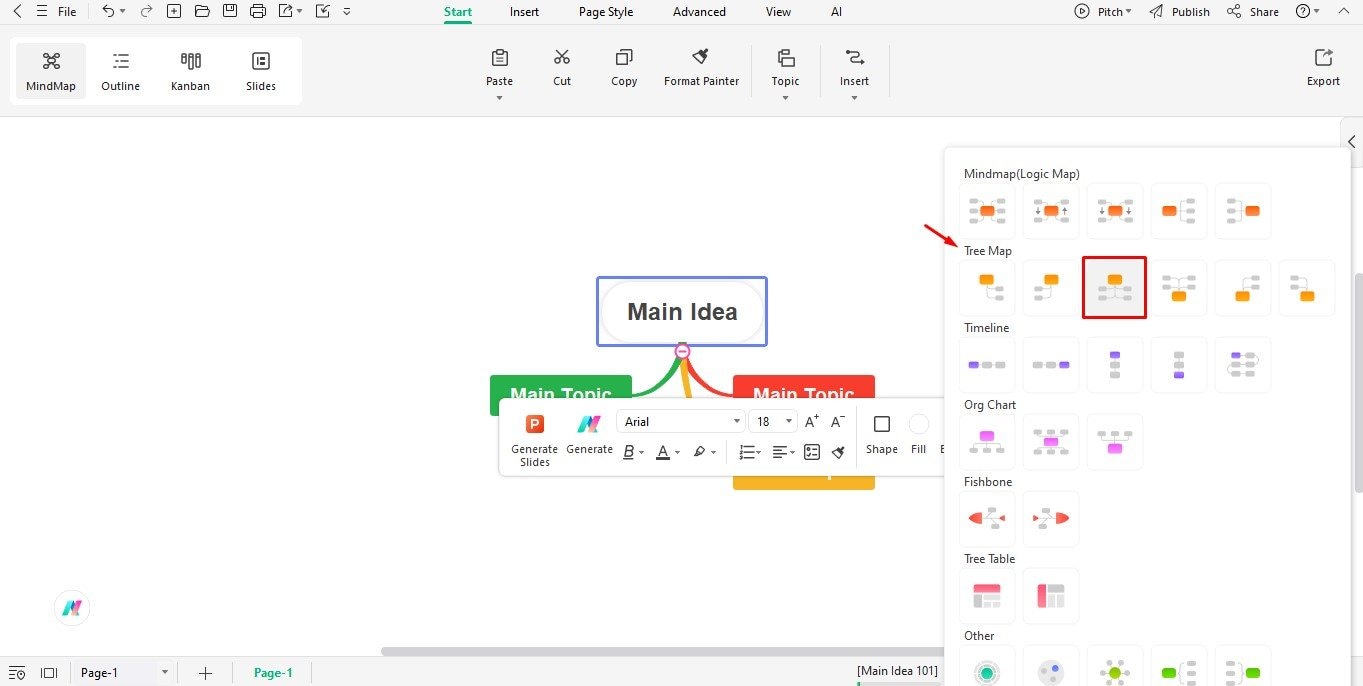Select first Timeline horizontal layout
This screenshot has height=686, width=1363.
pos(987,365)
